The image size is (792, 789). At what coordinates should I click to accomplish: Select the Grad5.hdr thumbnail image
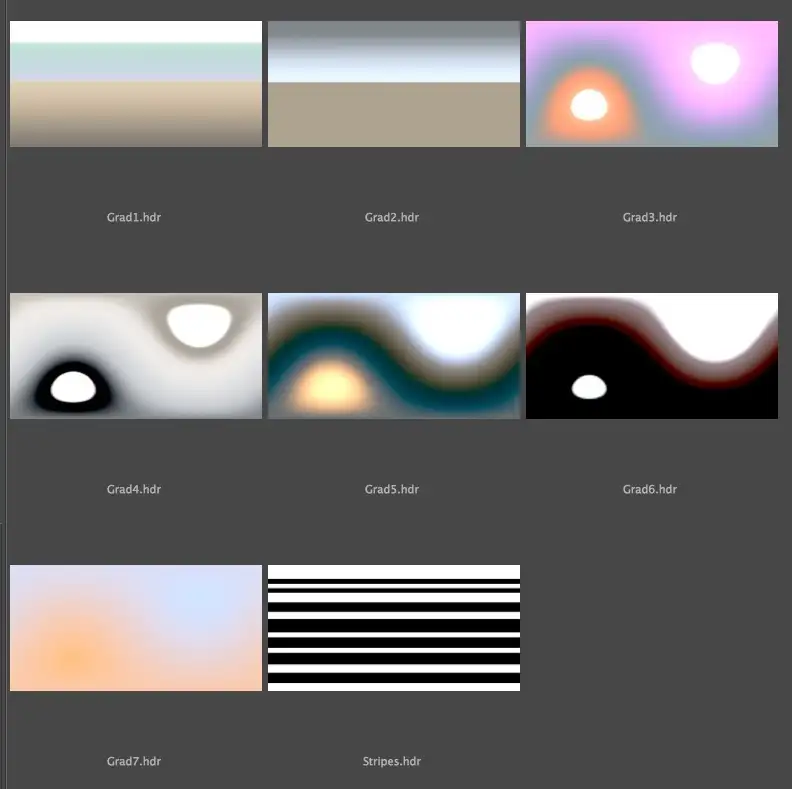coord(394,356)
